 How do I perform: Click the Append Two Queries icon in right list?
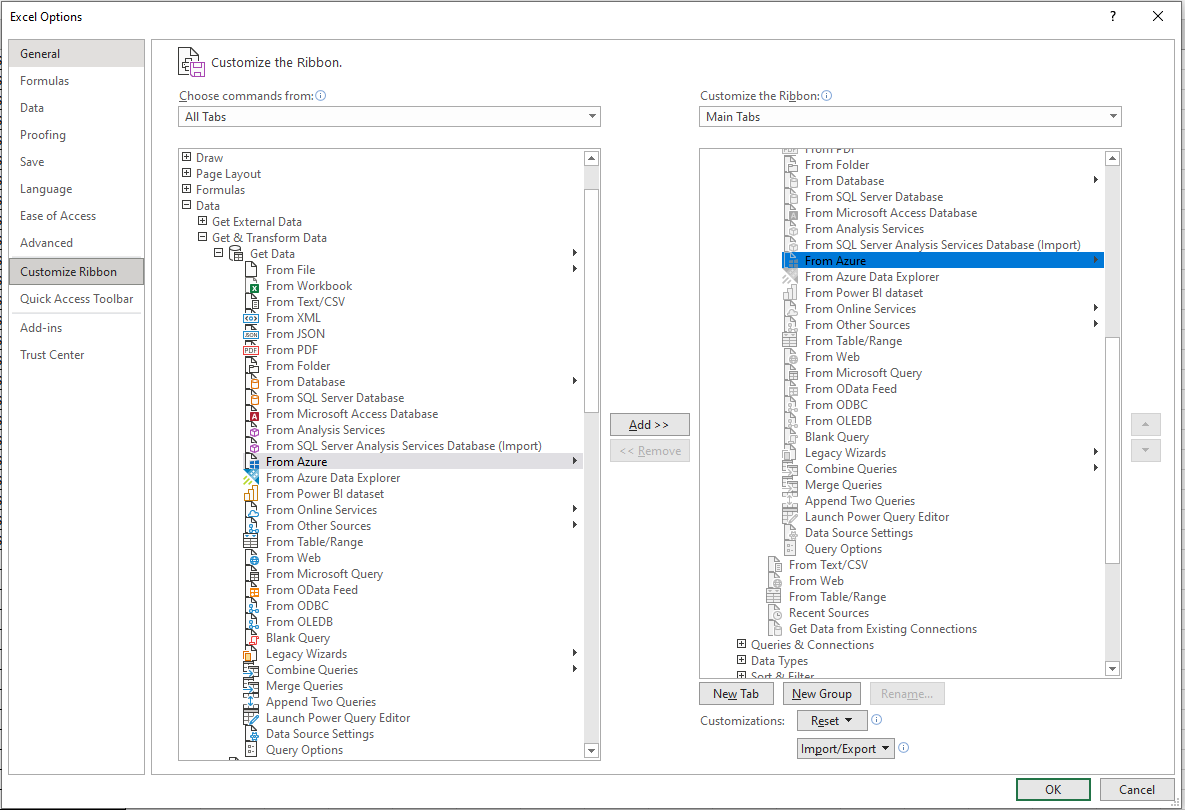(x=790, y=501)
